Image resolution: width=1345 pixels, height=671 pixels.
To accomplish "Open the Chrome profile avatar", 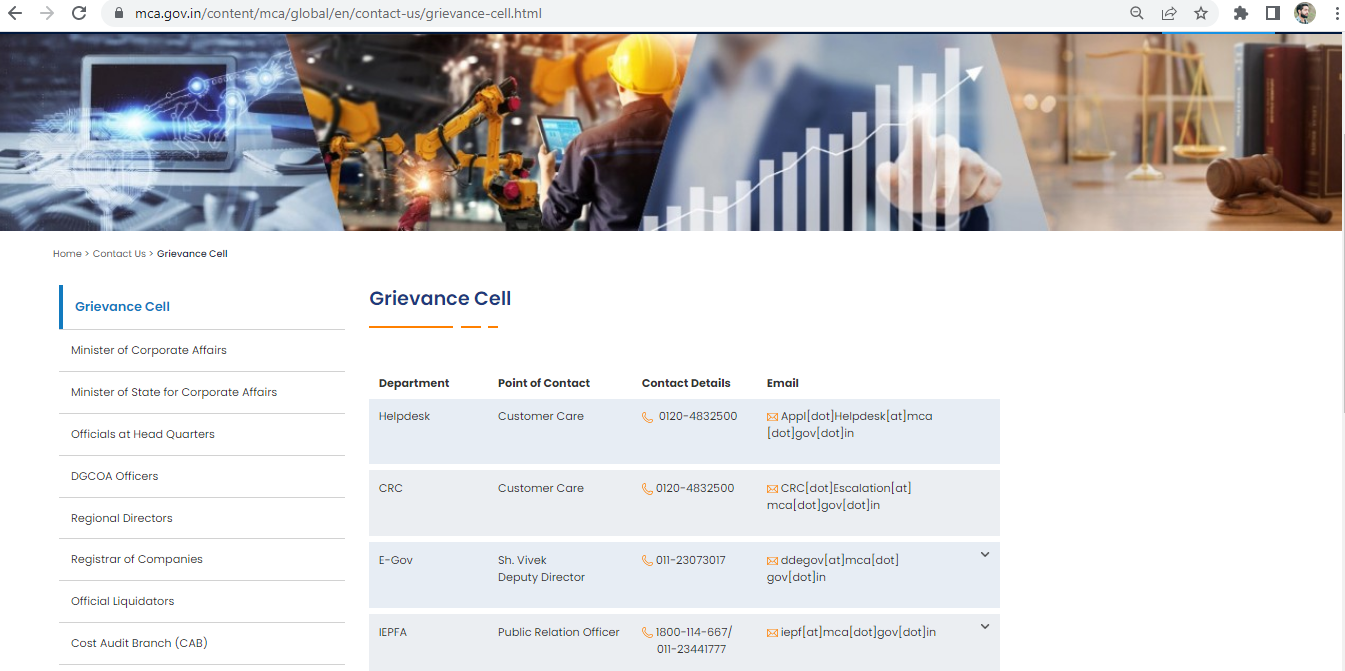I will click(1305, 13).
